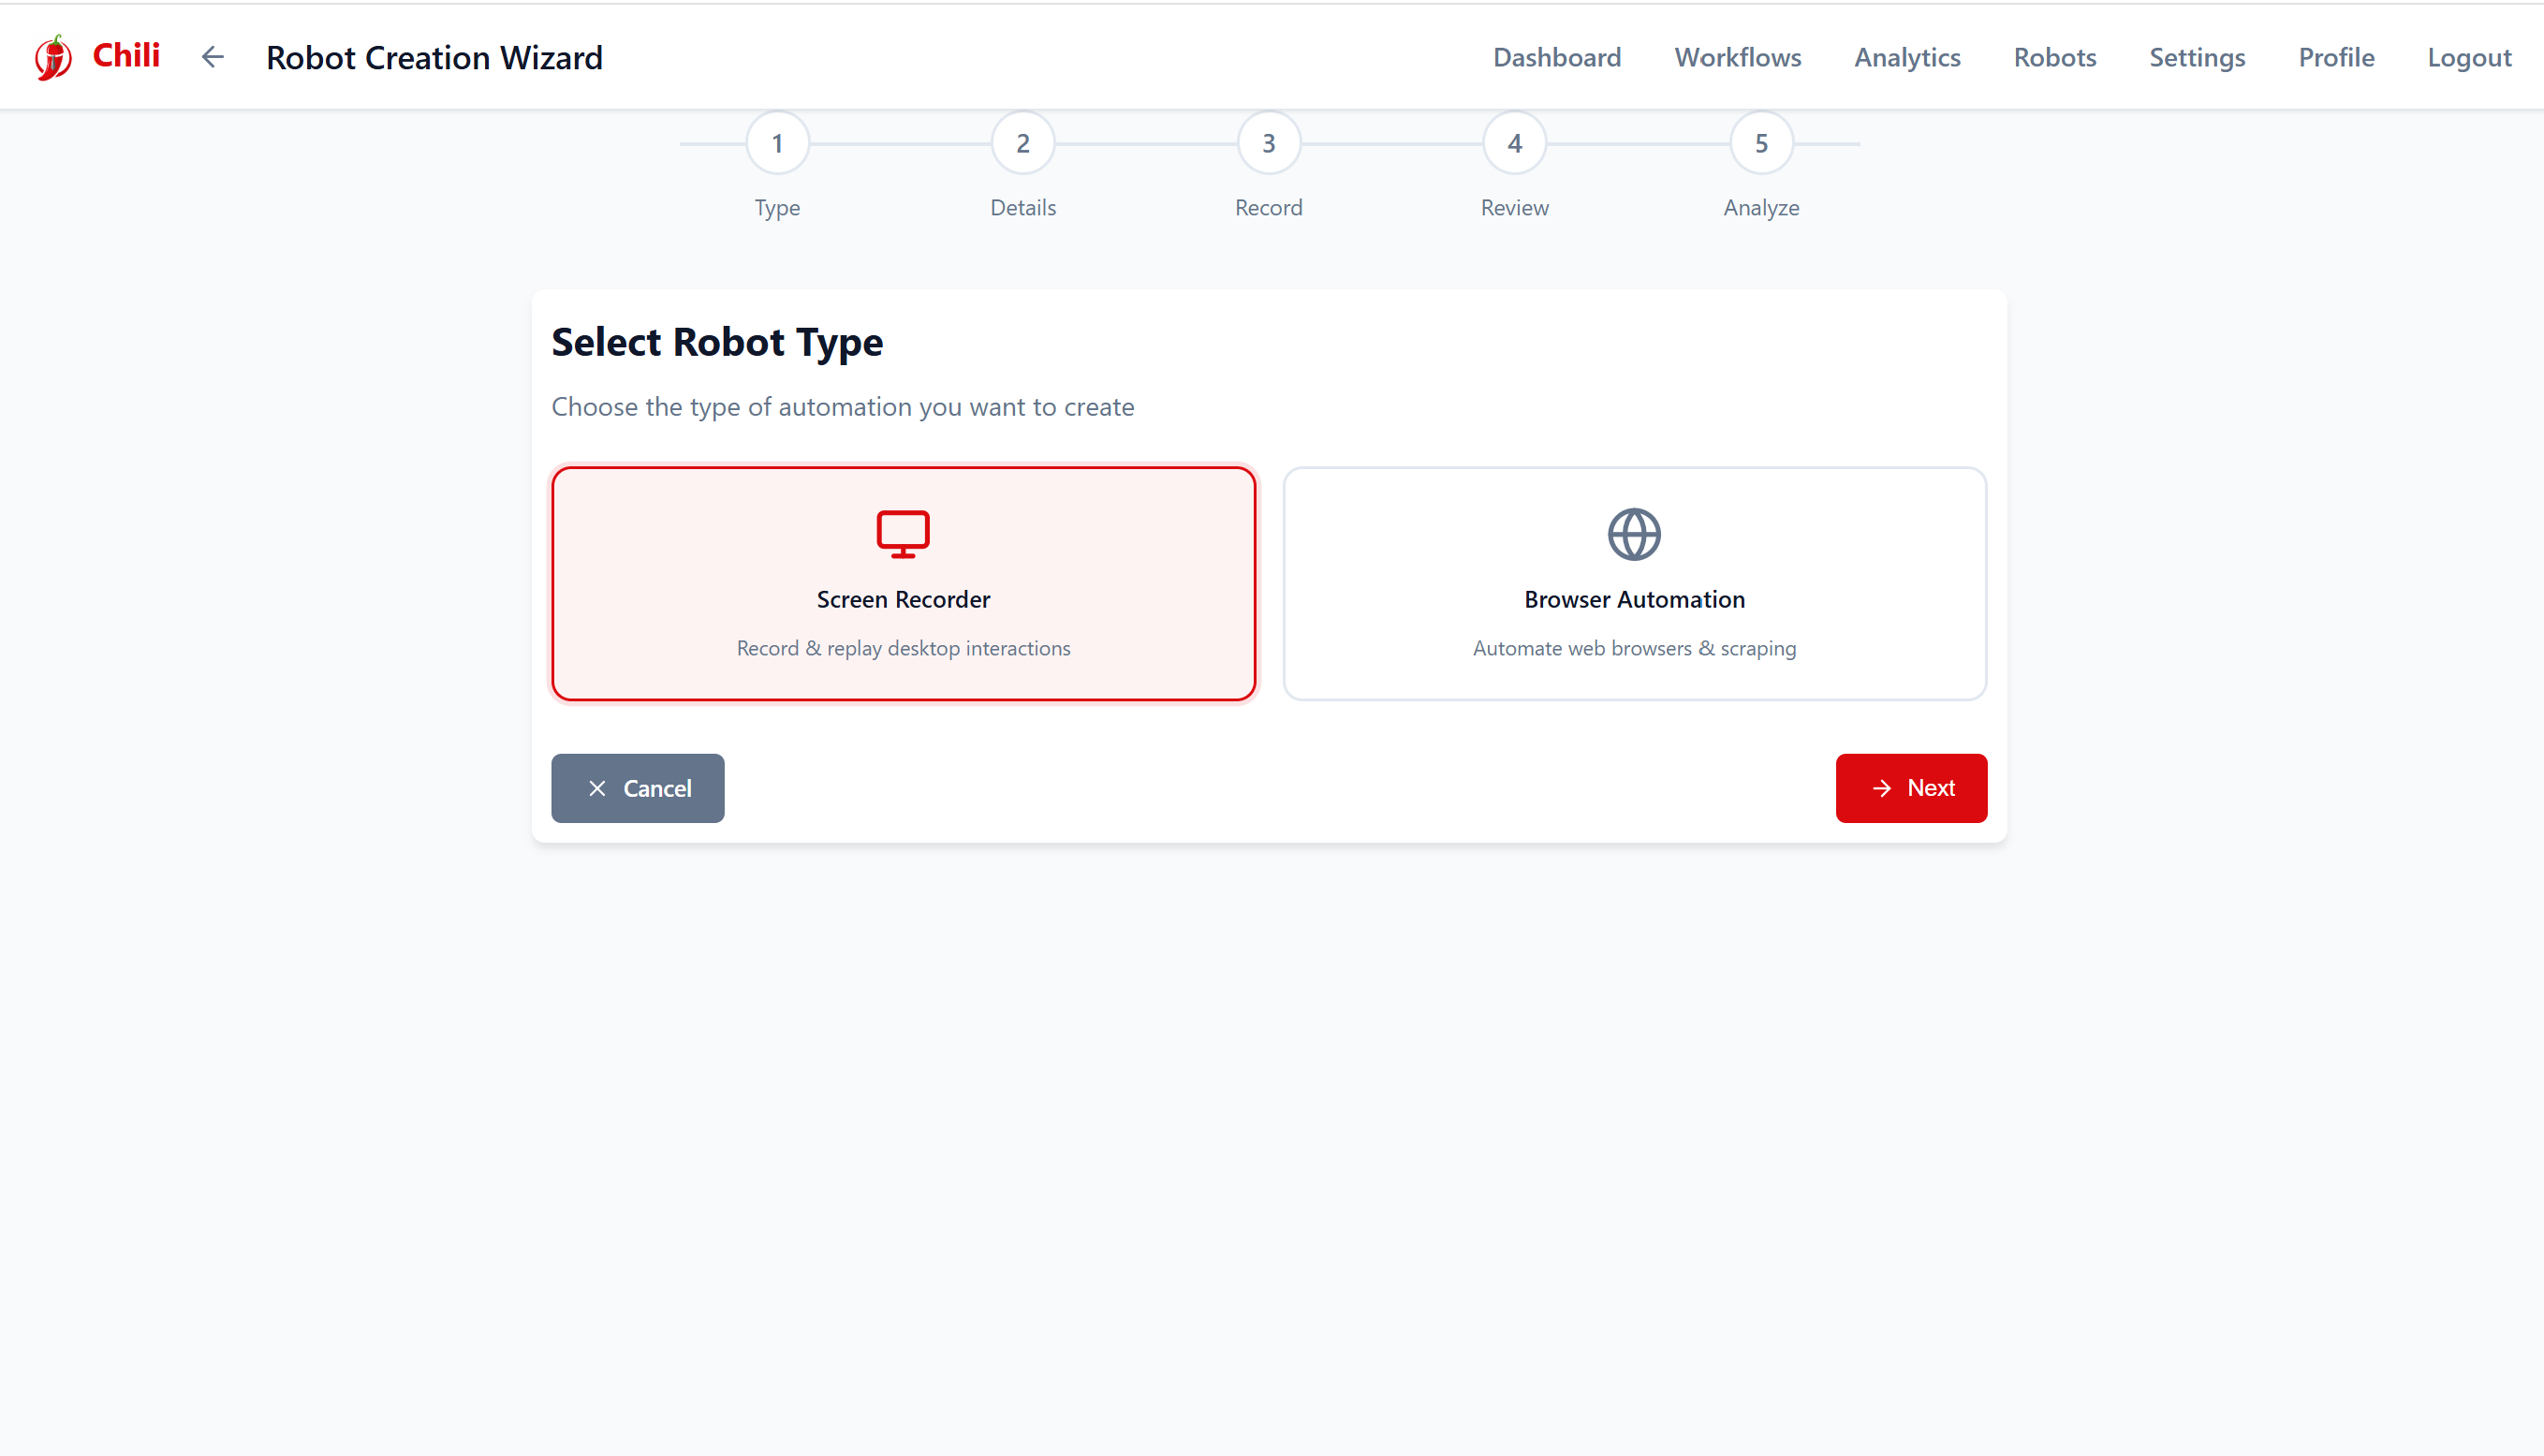Select the Screen Recorder robot type
The width and height of the screenshot is (2544, 1456).
(x=902, y=583)
